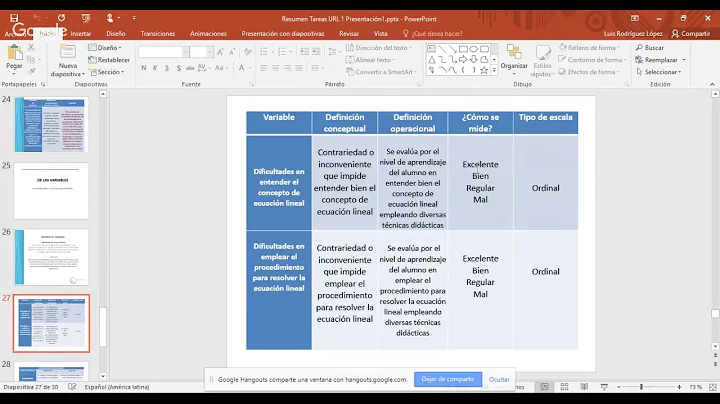The image size is (720, 404).
Task: Toggle center text alignment button
Action: [x=276, y=68]
